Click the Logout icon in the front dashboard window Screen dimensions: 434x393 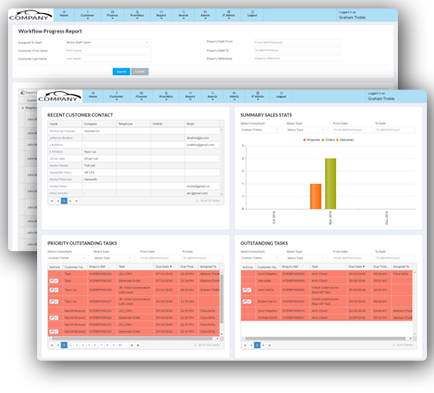pos(281,93)
